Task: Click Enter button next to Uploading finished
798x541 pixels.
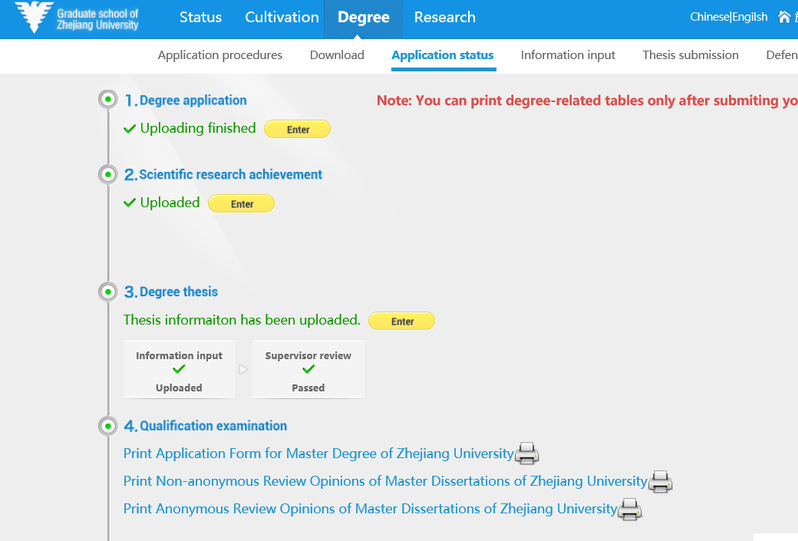Action: [x=298, y=129]
